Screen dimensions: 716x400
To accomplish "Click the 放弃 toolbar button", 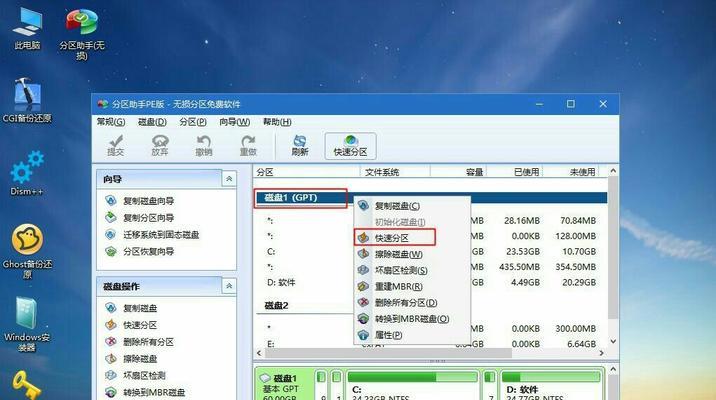I will coord(160,146).
